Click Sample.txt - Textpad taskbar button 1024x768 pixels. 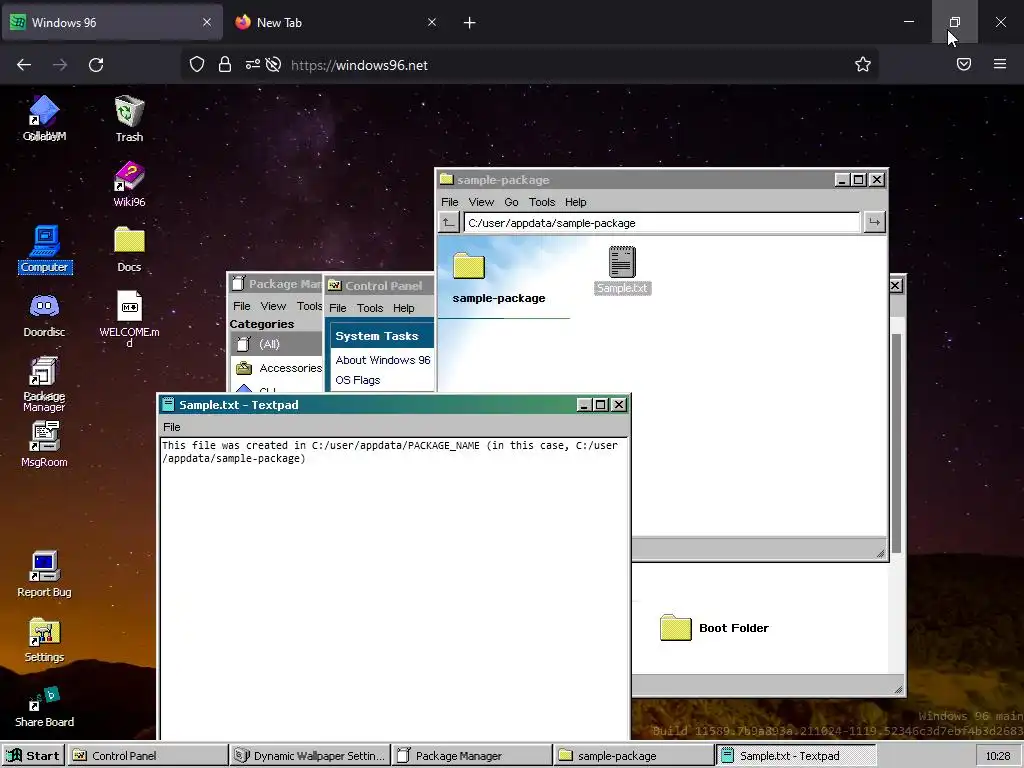pos(795,756)
